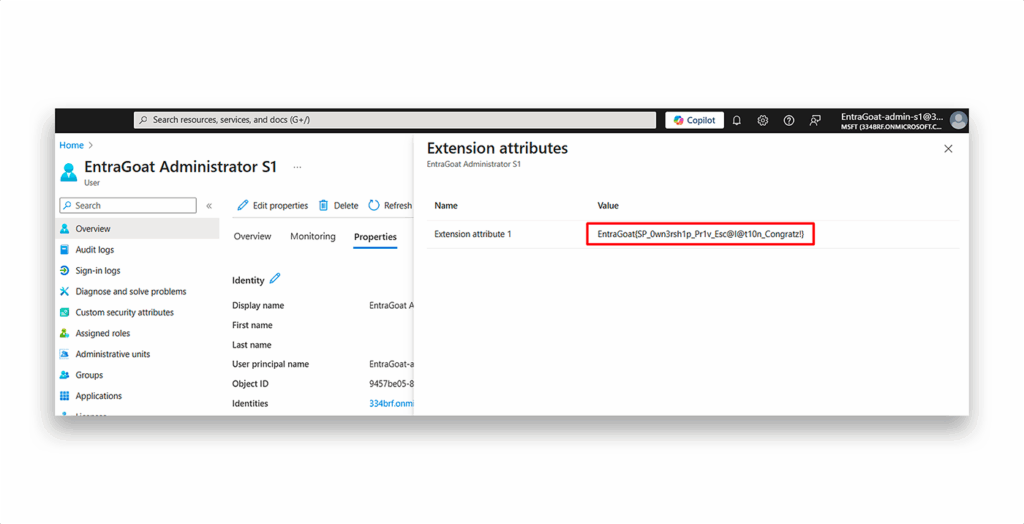Viewport: 1024px width, 524px height.
Task: Click the Custom security attributes icon
Action: (x=65, y=312)
